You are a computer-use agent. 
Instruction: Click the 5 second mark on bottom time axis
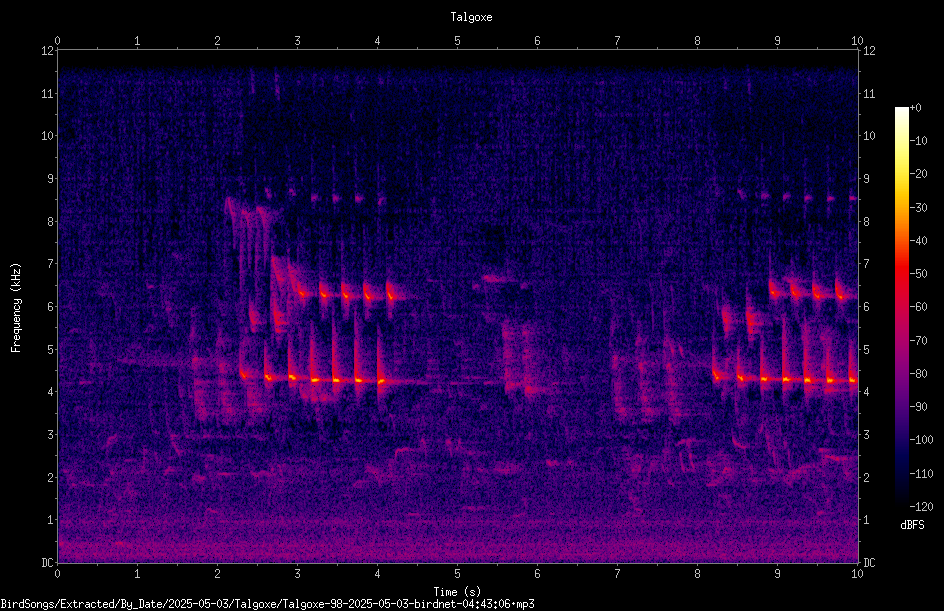[x=458, y=574]
